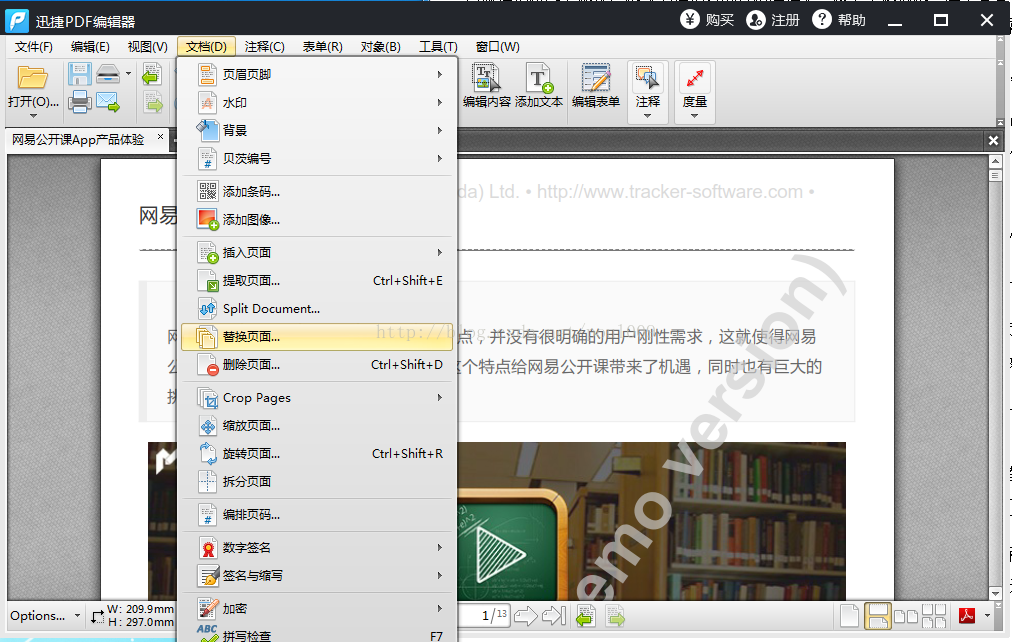Select 删除页面 in menu
The width and height of the screenshot is (1012, 642).
319,365
